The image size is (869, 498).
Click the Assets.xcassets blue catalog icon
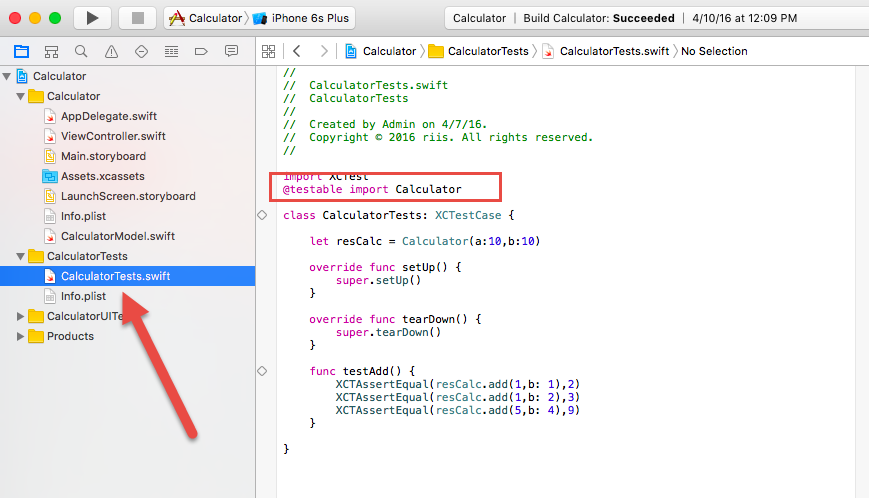click(x=50, y=176)
